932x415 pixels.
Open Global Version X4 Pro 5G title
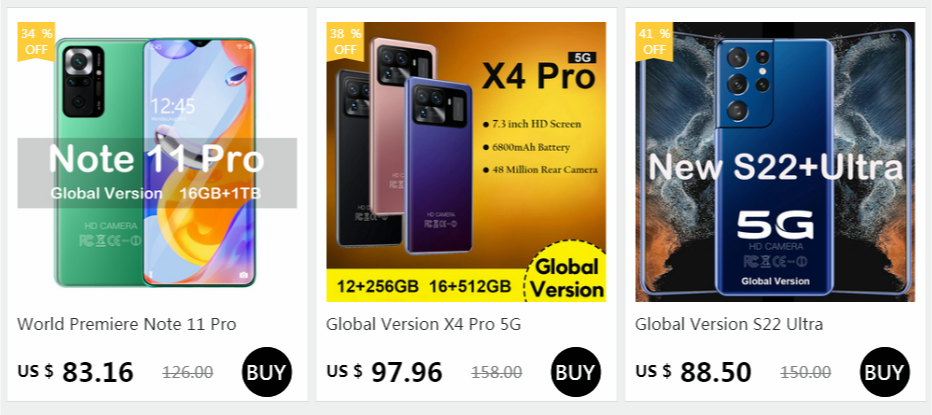click(x=423, y=324)
